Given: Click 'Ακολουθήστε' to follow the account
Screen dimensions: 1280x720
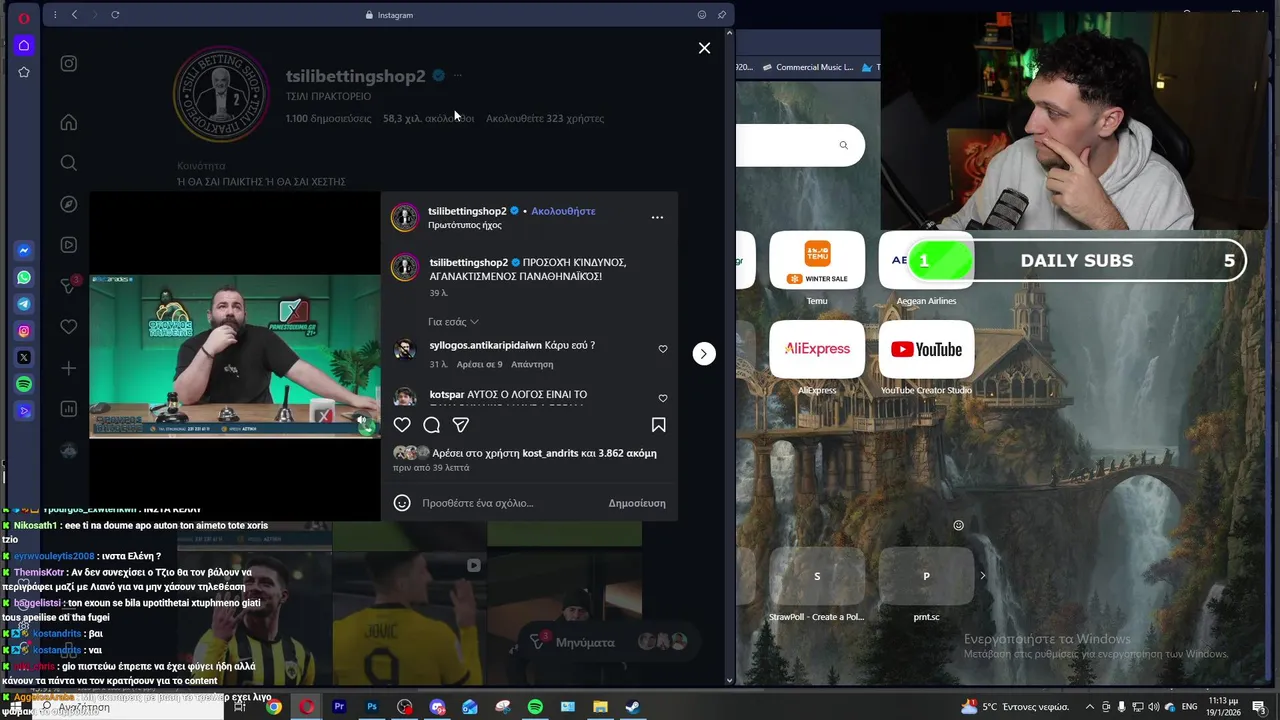Looking at the screenshot, I should 563,211.
